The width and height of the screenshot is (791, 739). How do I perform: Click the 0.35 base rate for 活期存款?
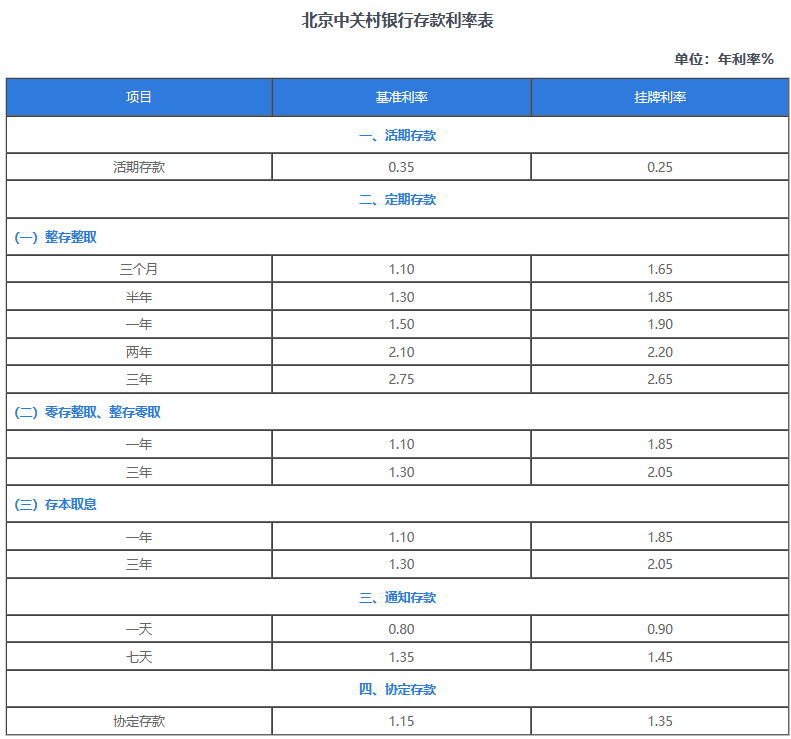(402, 167)
